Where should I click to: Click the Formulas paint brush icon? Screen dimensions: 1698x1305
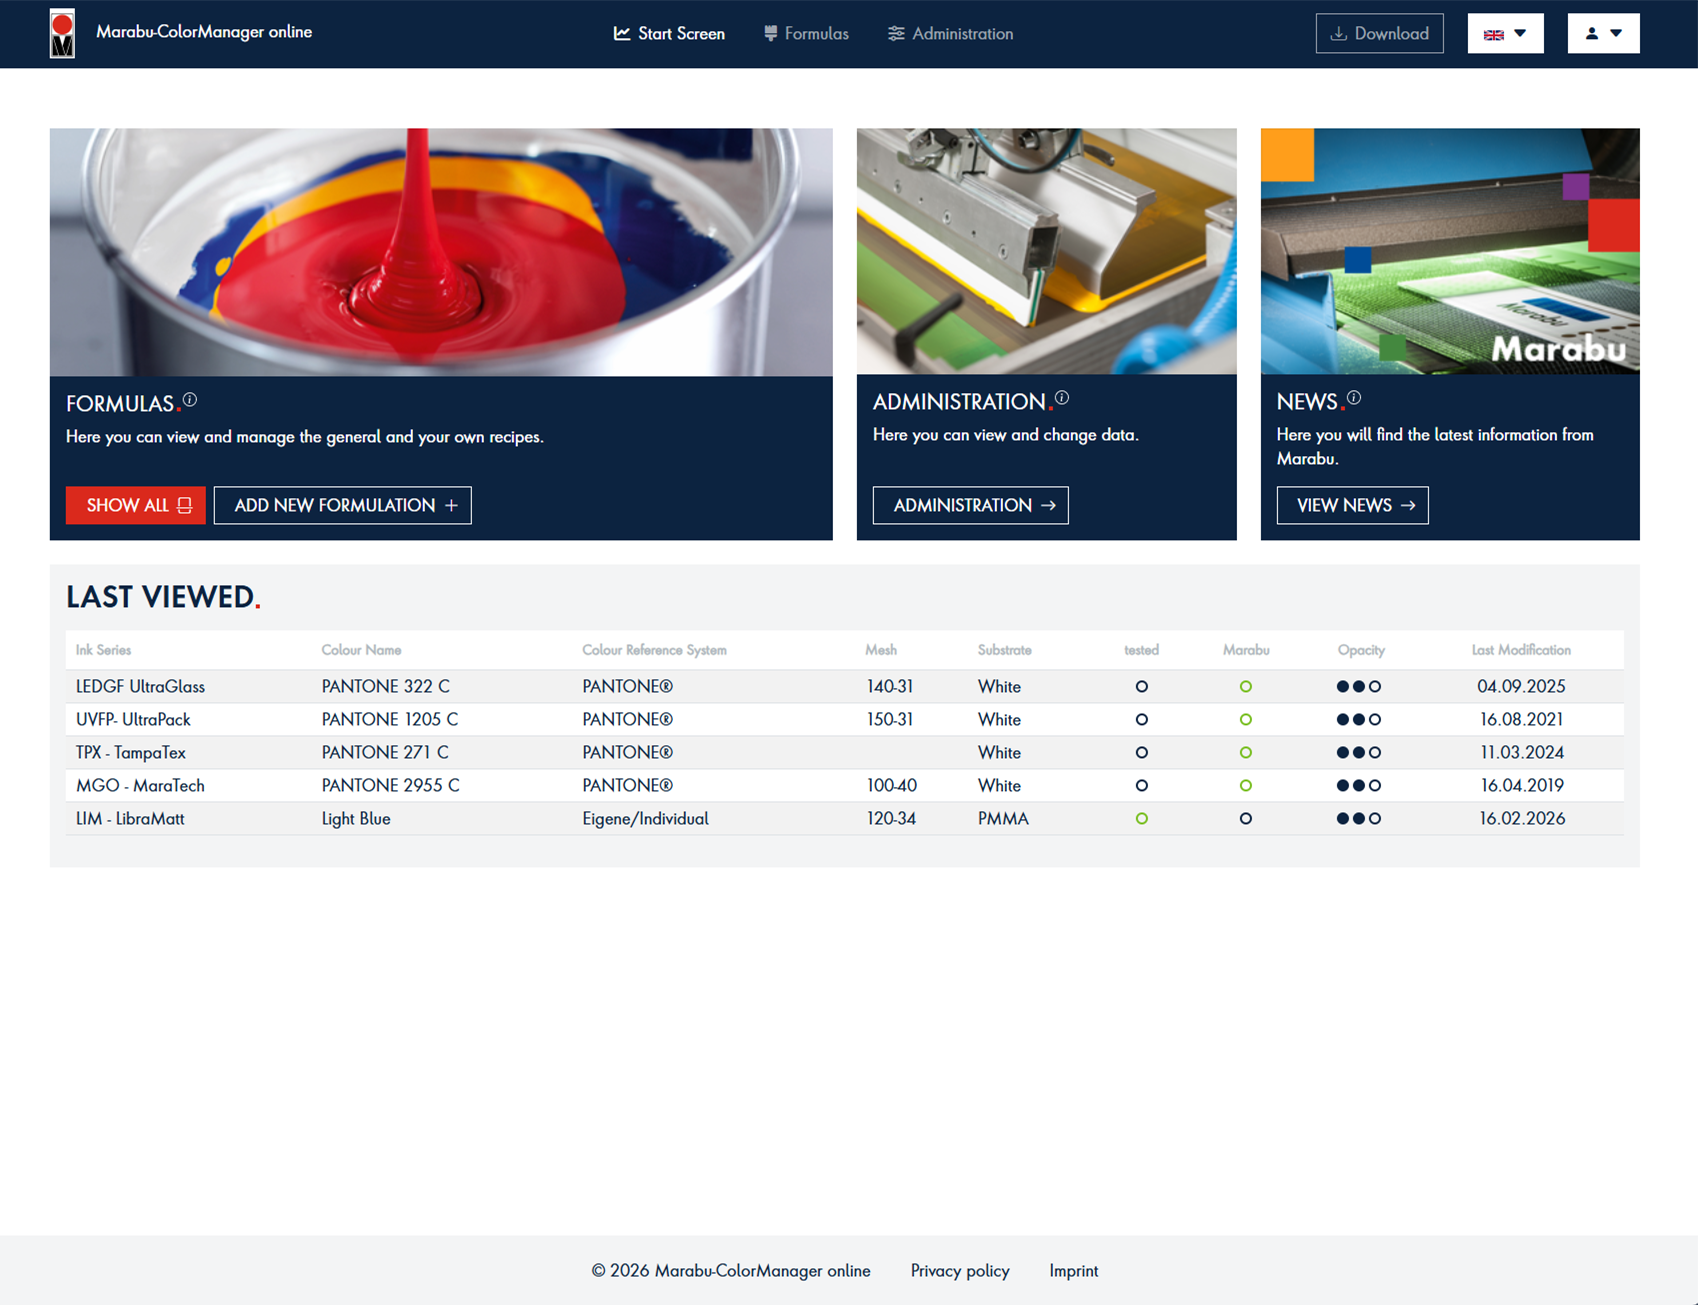(770, 33)
